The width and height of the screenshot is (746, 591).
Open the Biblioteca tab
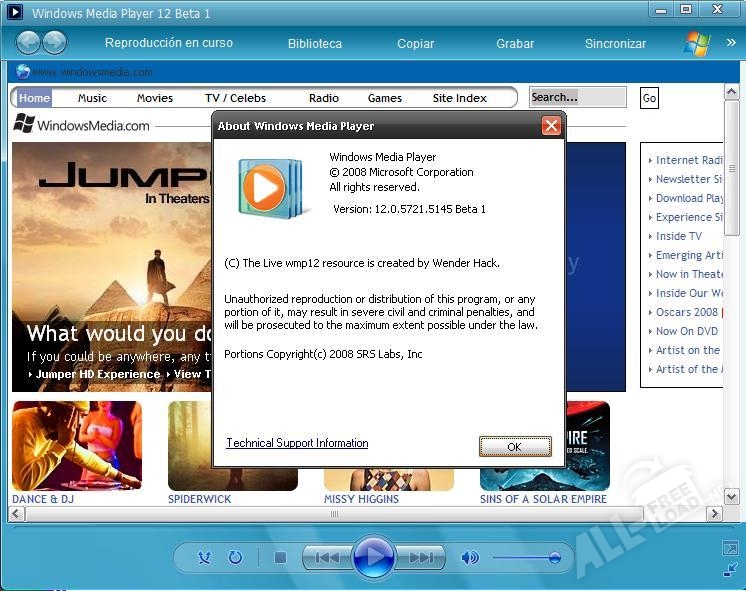(x=314, y=43)
